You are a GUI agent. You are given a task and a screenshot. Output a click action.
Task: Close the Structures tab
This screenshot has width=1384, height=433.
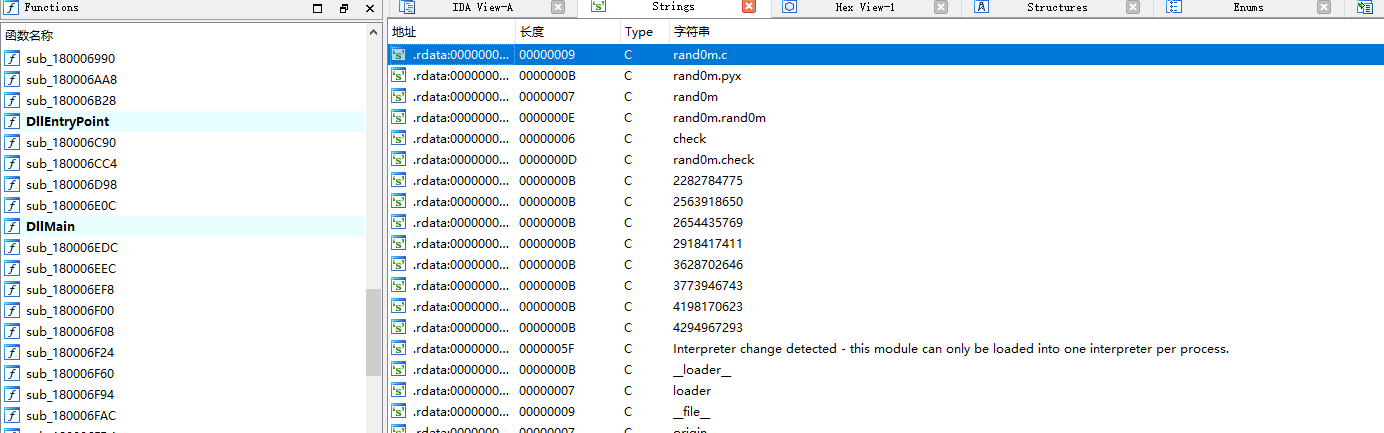(1133, 7)
